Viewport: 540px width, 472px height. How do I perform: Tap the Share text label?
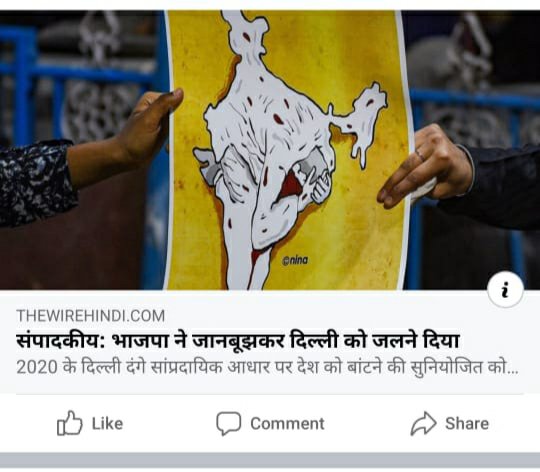coord(467,423)
